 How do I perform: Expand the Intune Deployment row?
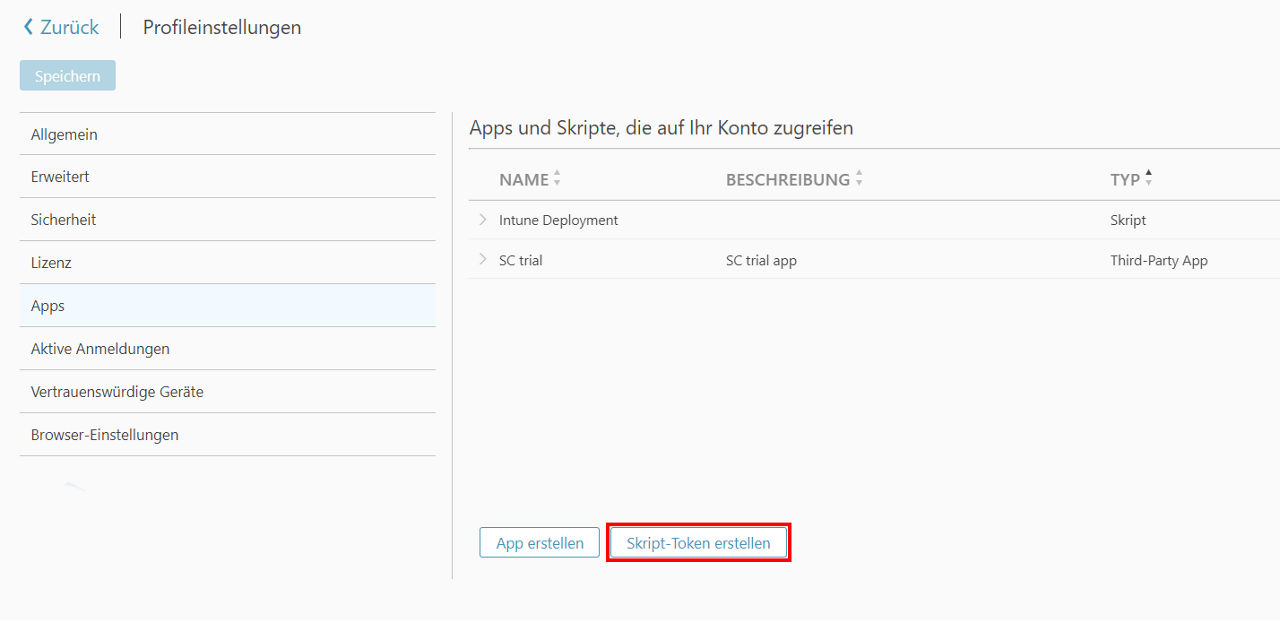point(483,220)
